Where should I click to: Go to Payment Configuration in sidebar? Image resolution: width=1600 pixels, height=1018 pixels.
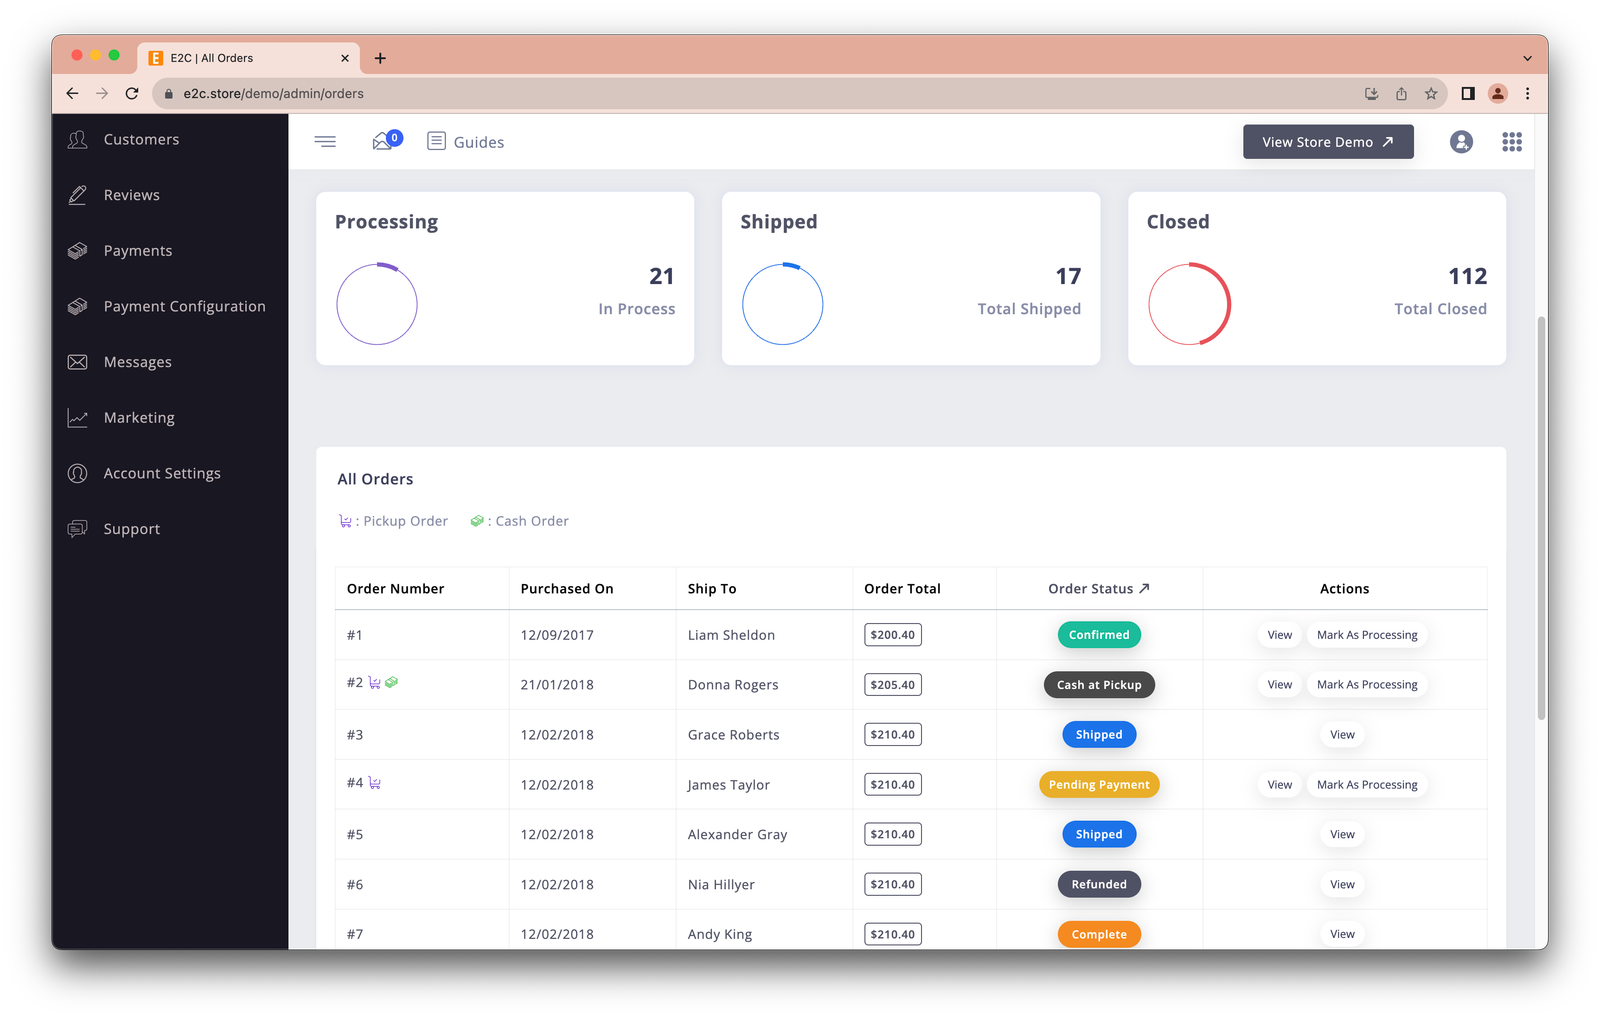(x=184, y=307)
